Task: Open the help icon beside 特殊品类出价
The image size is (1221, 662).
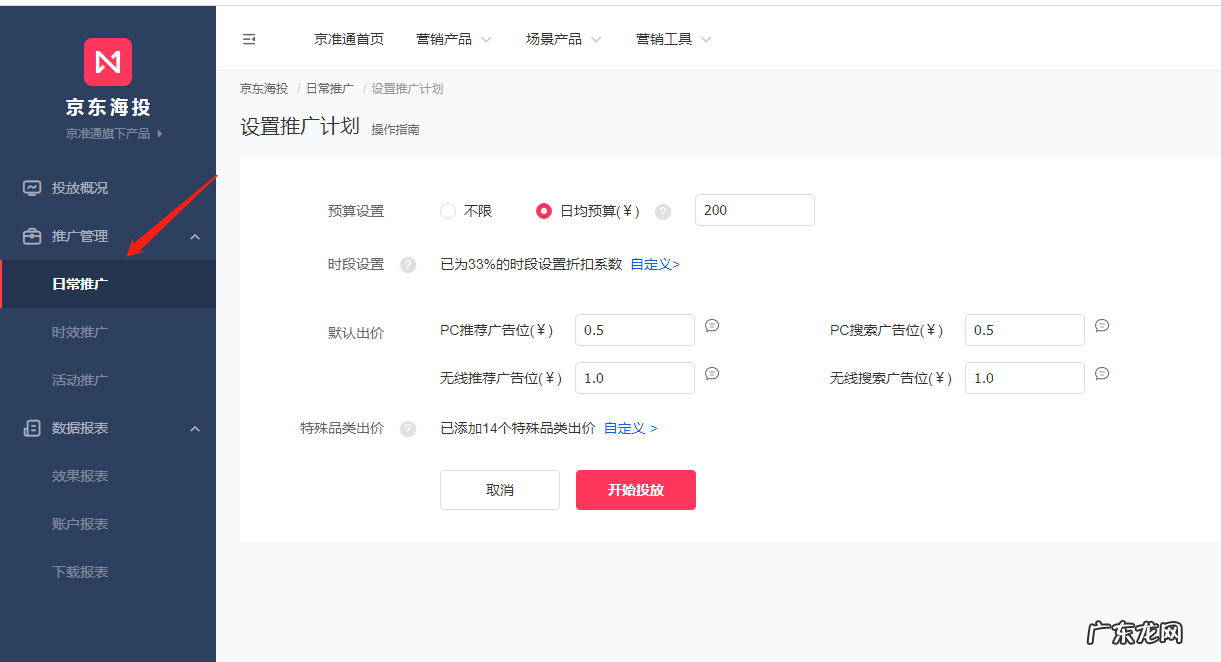Action: click(408, 428)
